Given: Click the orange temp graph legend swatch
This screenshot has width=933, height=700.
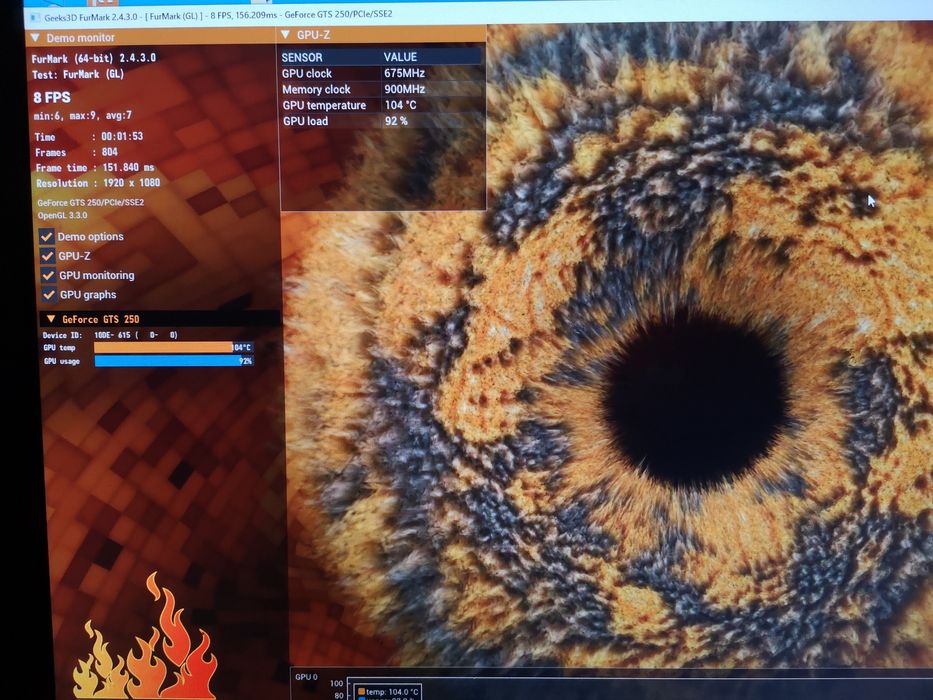Looking at the screenshot, I should tap(361, 692).
